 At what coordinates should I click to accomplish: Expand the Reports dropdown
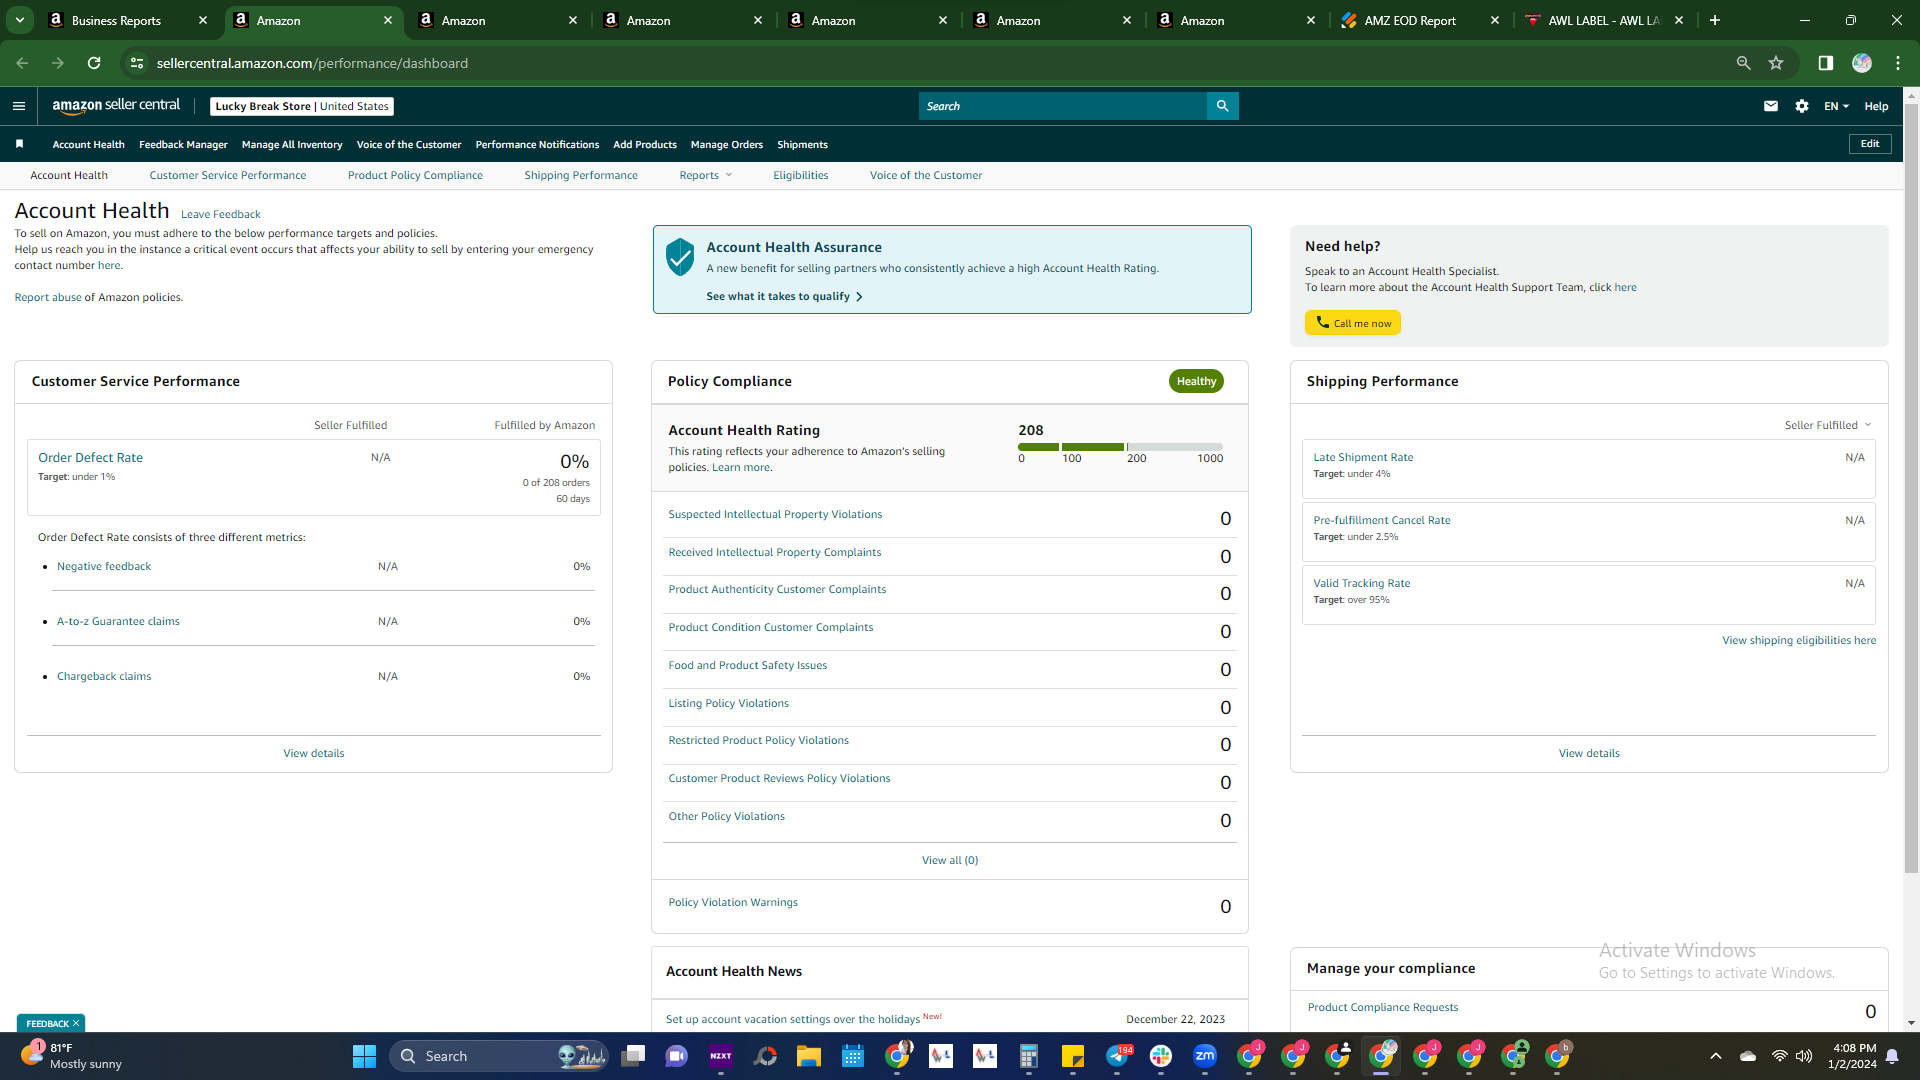pos(706,175)
